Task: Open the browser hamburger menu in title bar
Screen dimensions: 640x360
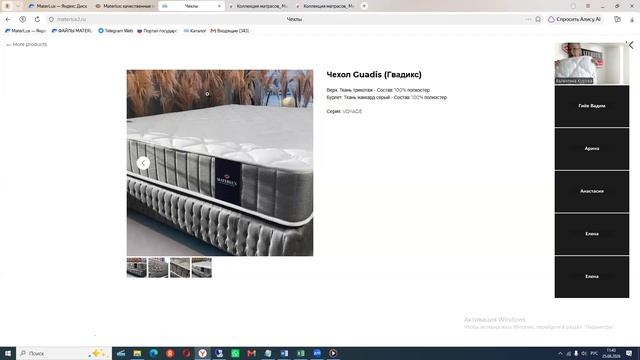Action: pos(588,6)
